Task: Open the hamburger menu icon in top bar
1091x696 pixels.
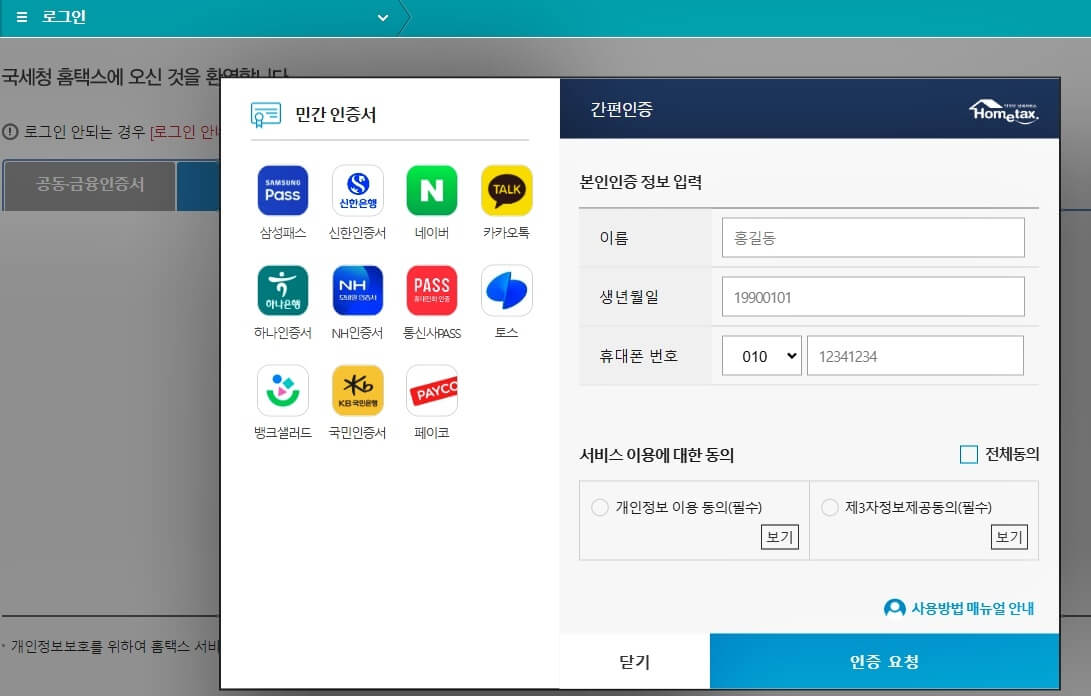Action: (22, 17)
